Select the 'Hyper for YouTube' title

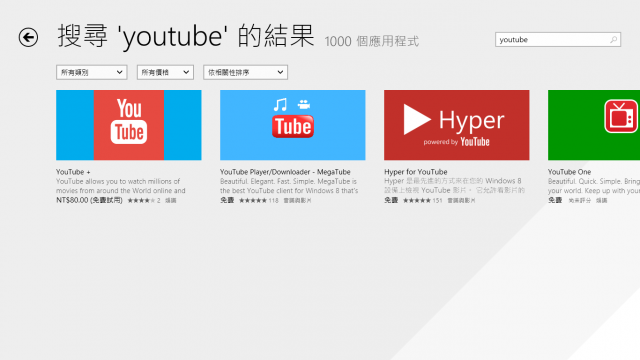[x=416, y=172]
